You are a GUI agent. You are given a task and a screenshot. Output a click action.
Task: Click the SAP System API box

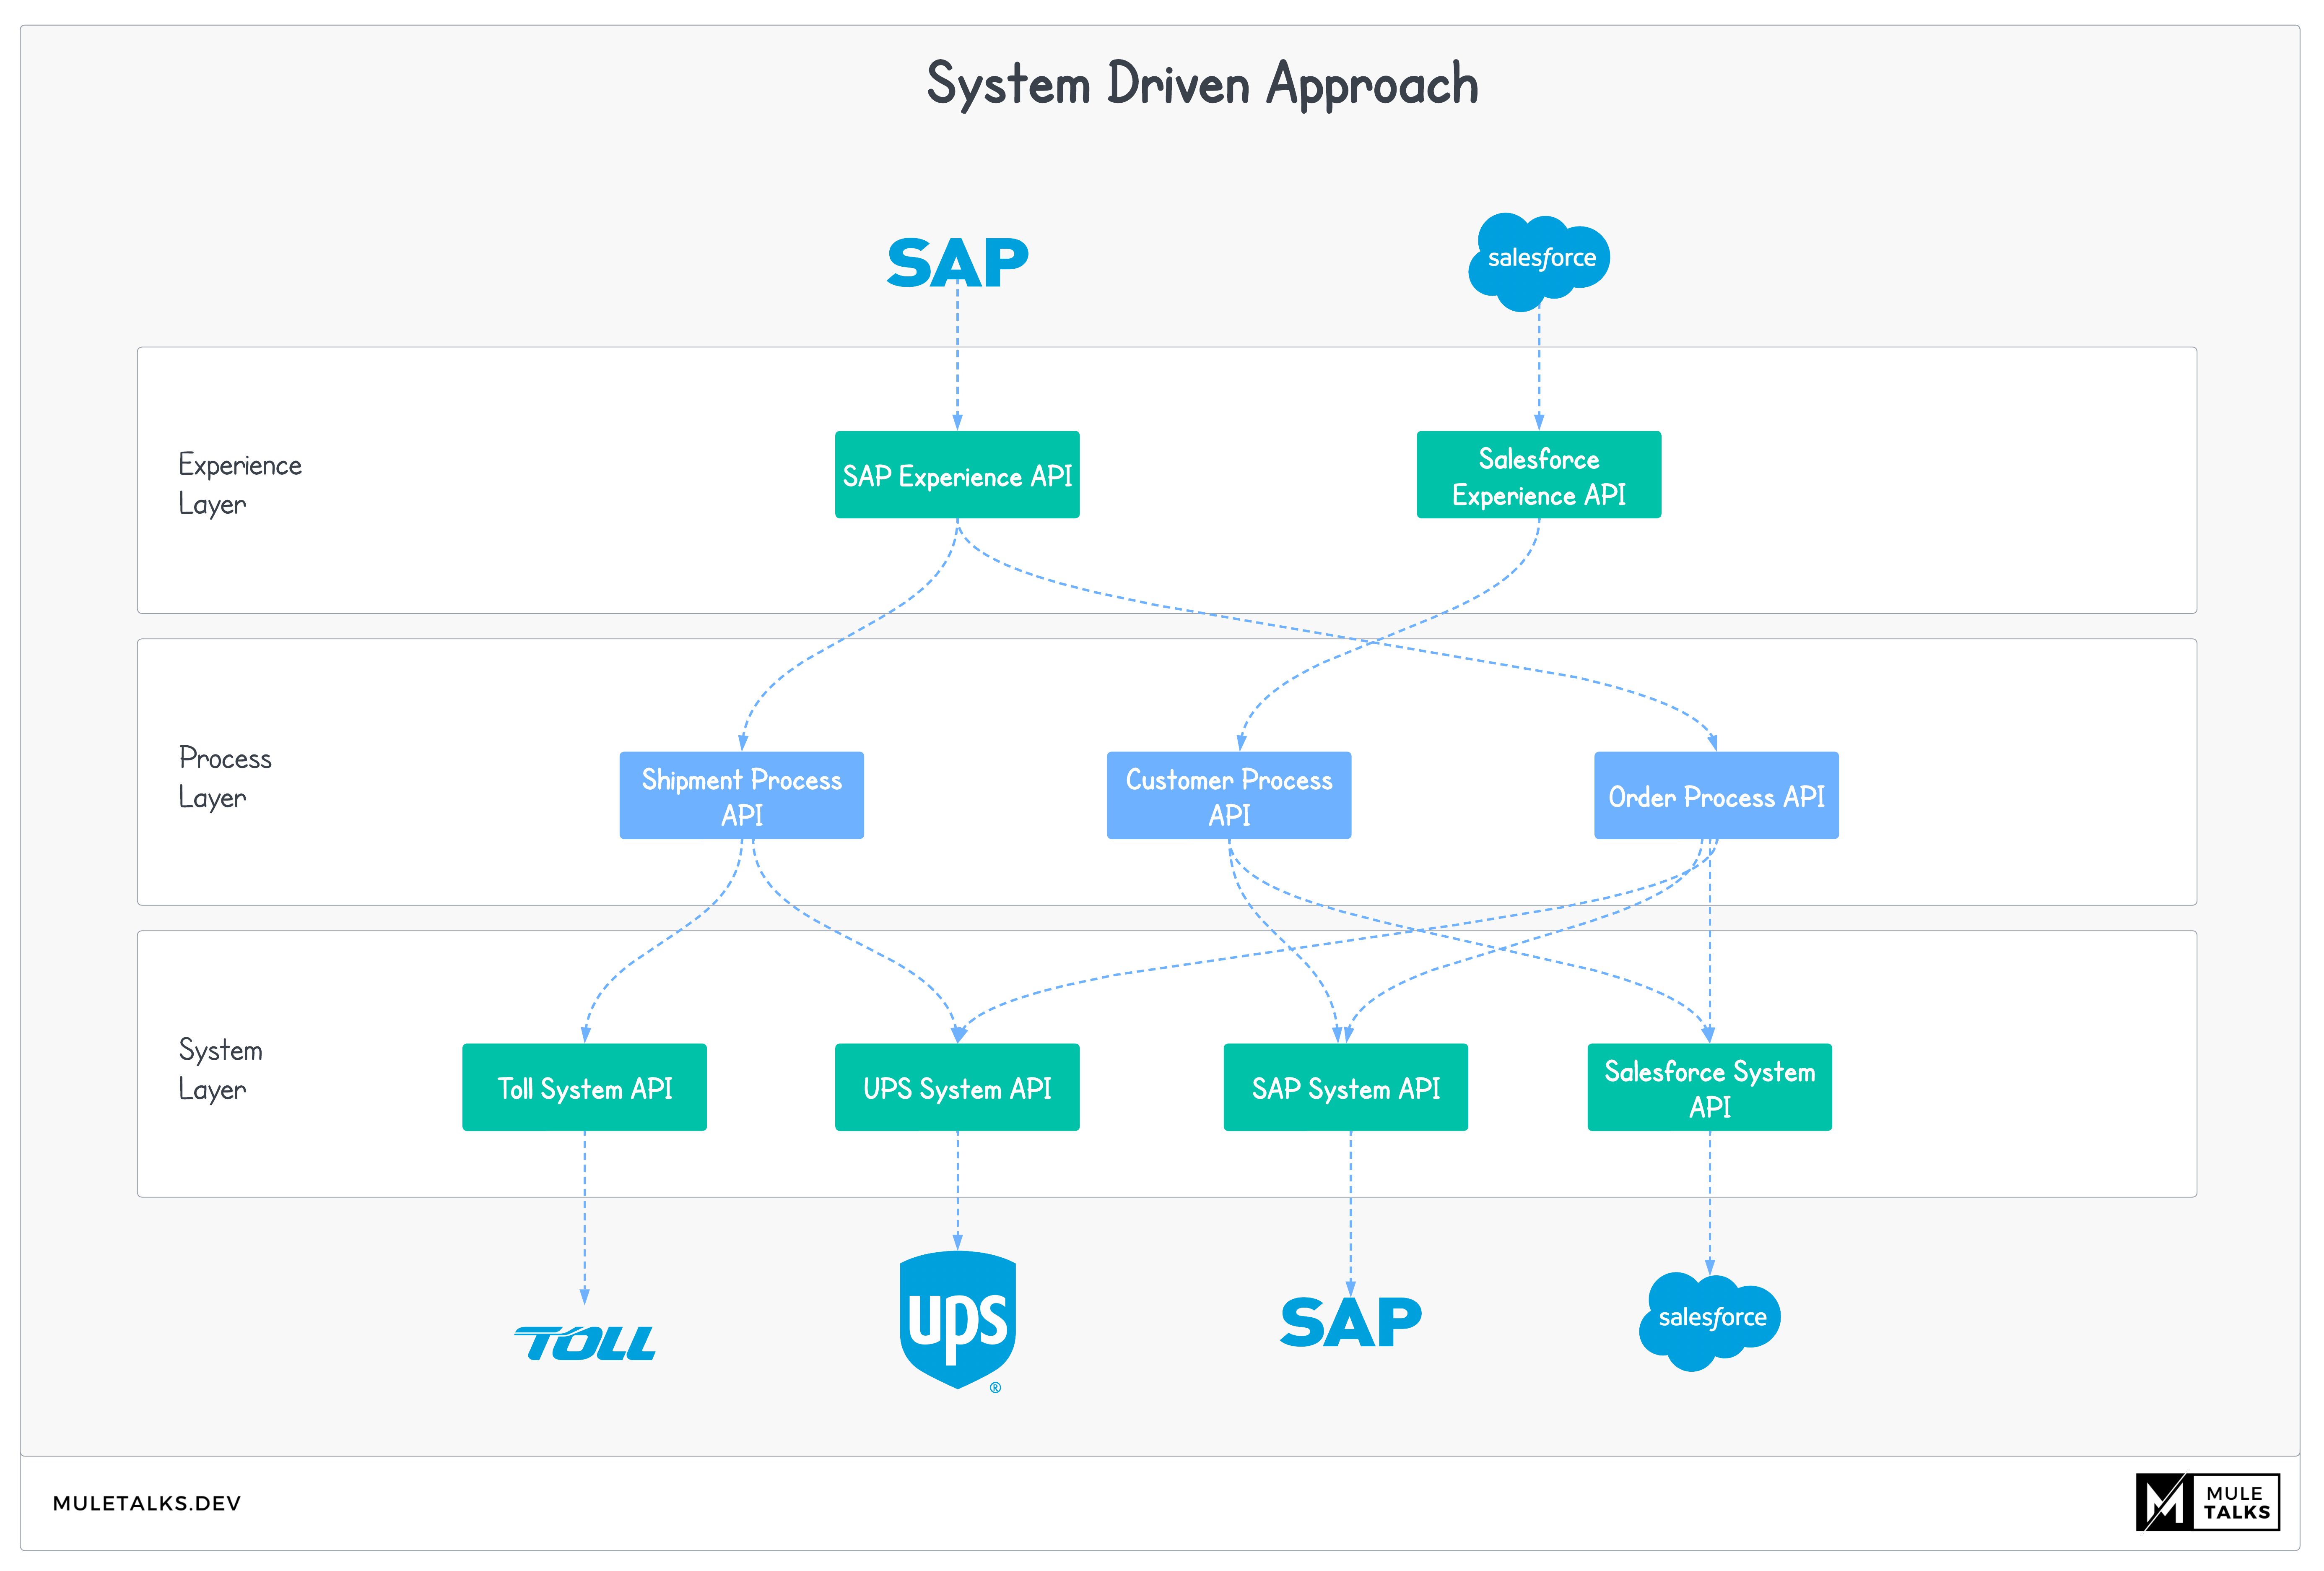click(x=1345, y=1088)
